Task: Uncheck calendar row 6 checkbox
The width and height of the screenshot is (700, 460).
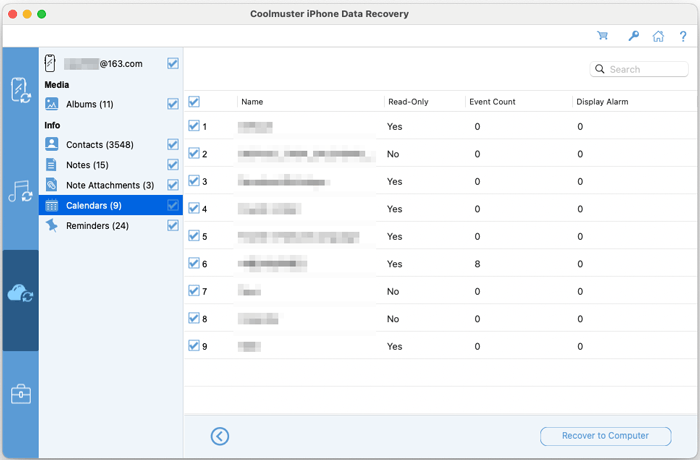Action: (194, 264)
